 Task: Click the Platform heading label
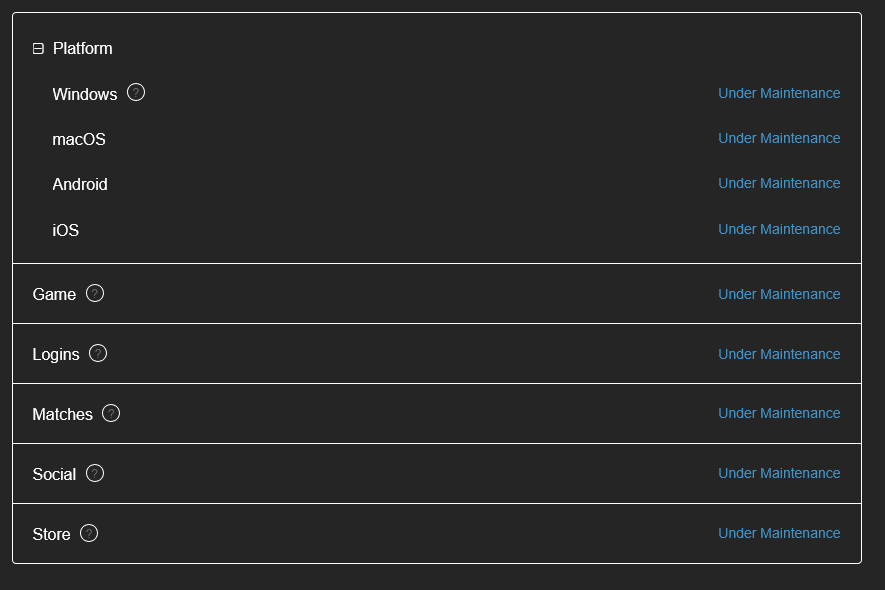click(82, 48)
